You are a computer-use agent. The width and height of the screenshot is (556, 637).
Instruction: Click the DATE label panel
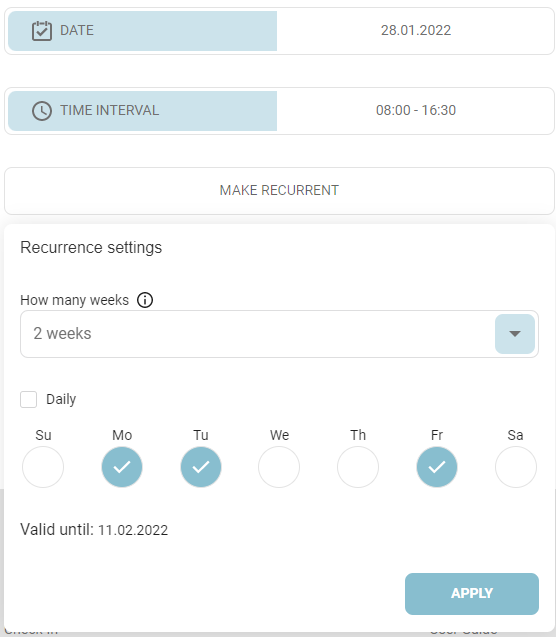[143, 31]
